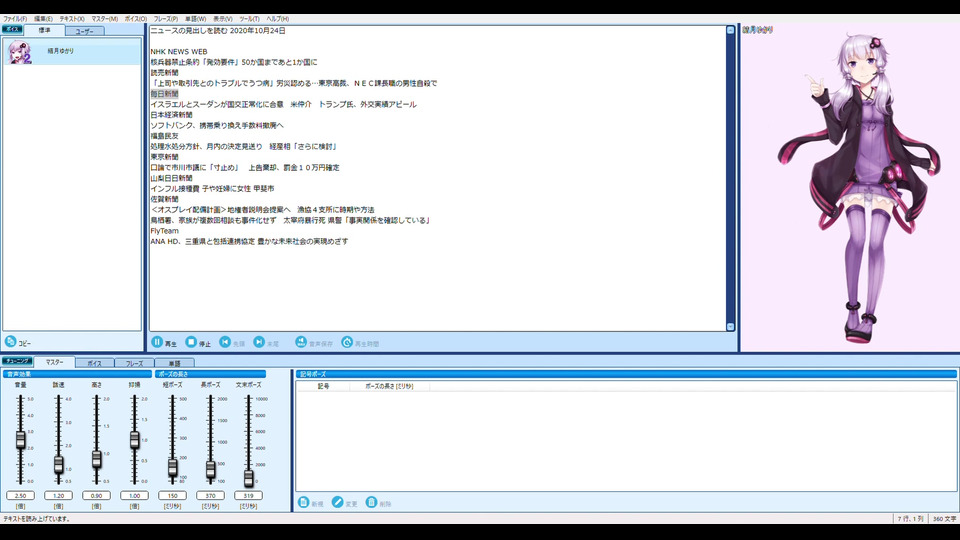This screenshot has height=540, width=960.
Task: Click the 高さ pitch slider handle
Action: (97, 459)
